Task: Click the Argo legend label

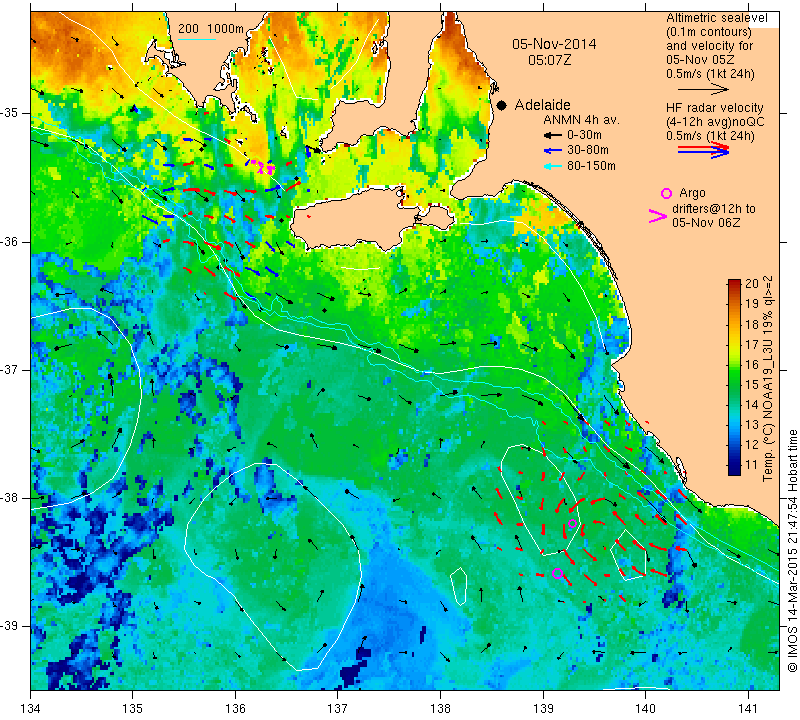Action: [692, 193]
